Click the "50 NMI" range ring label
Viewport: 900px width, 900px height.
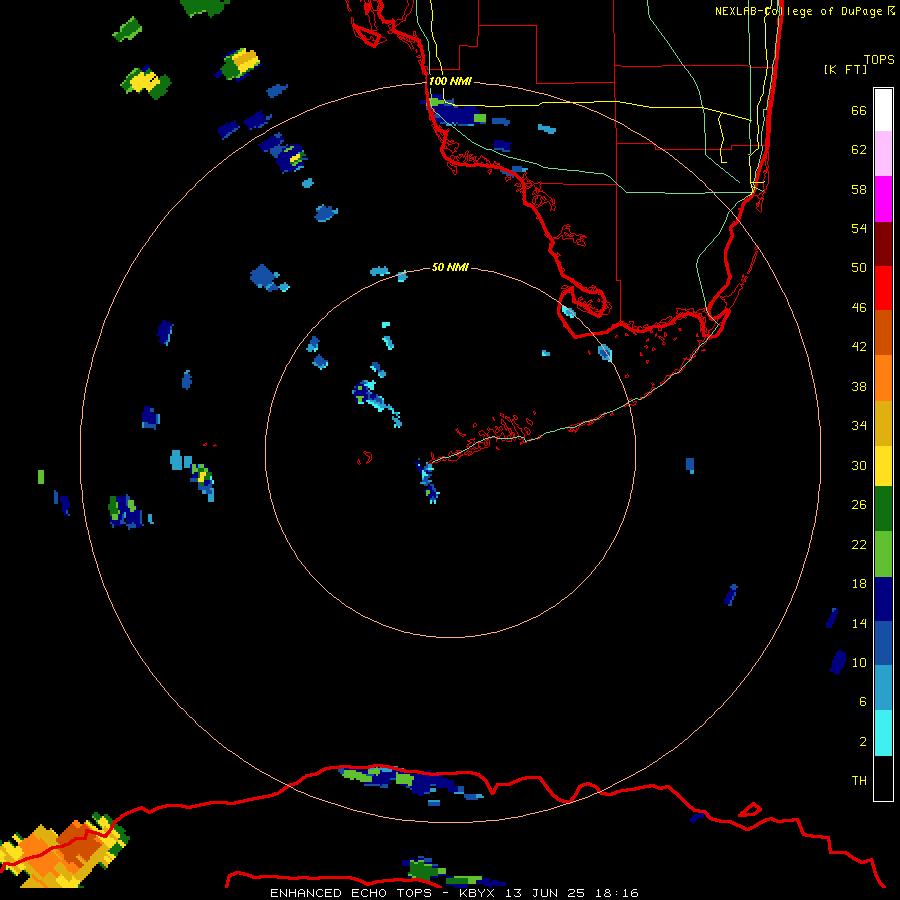coord(450,267)
